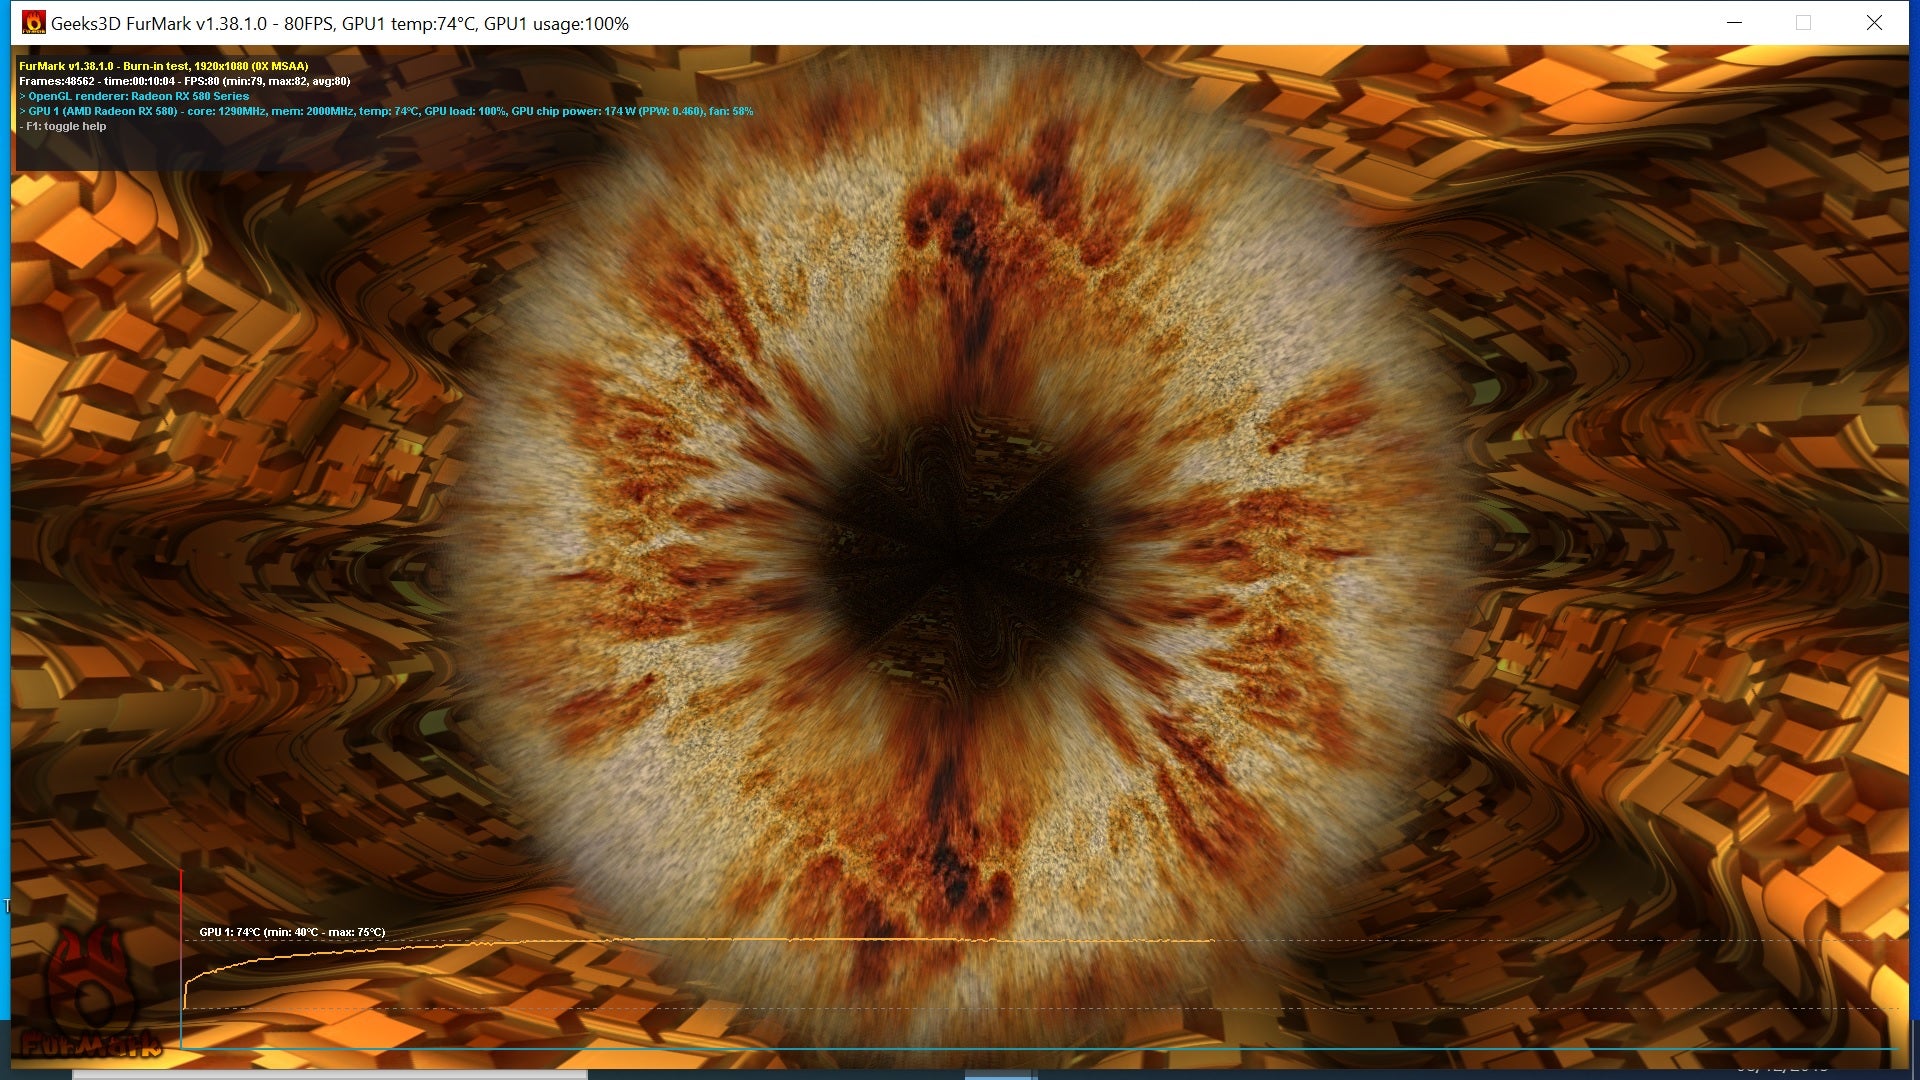1920x1080 pixels.
Task: Click the partially hidden taskbar date at bottom-right
Action: click(1782, 1071)
